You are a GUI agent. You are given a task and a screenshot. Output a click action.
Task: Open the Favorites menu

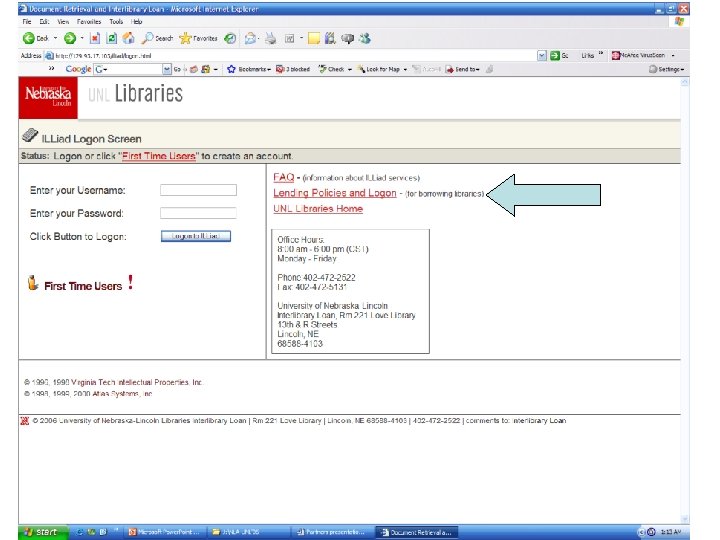[x=89, y=22]
